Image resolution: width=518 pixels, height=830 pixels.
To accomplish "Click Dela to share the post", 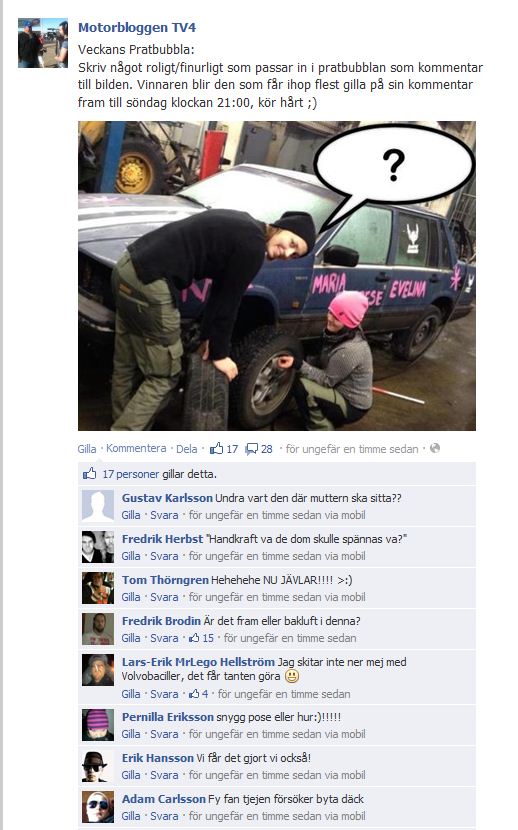I will coord(186,449).
